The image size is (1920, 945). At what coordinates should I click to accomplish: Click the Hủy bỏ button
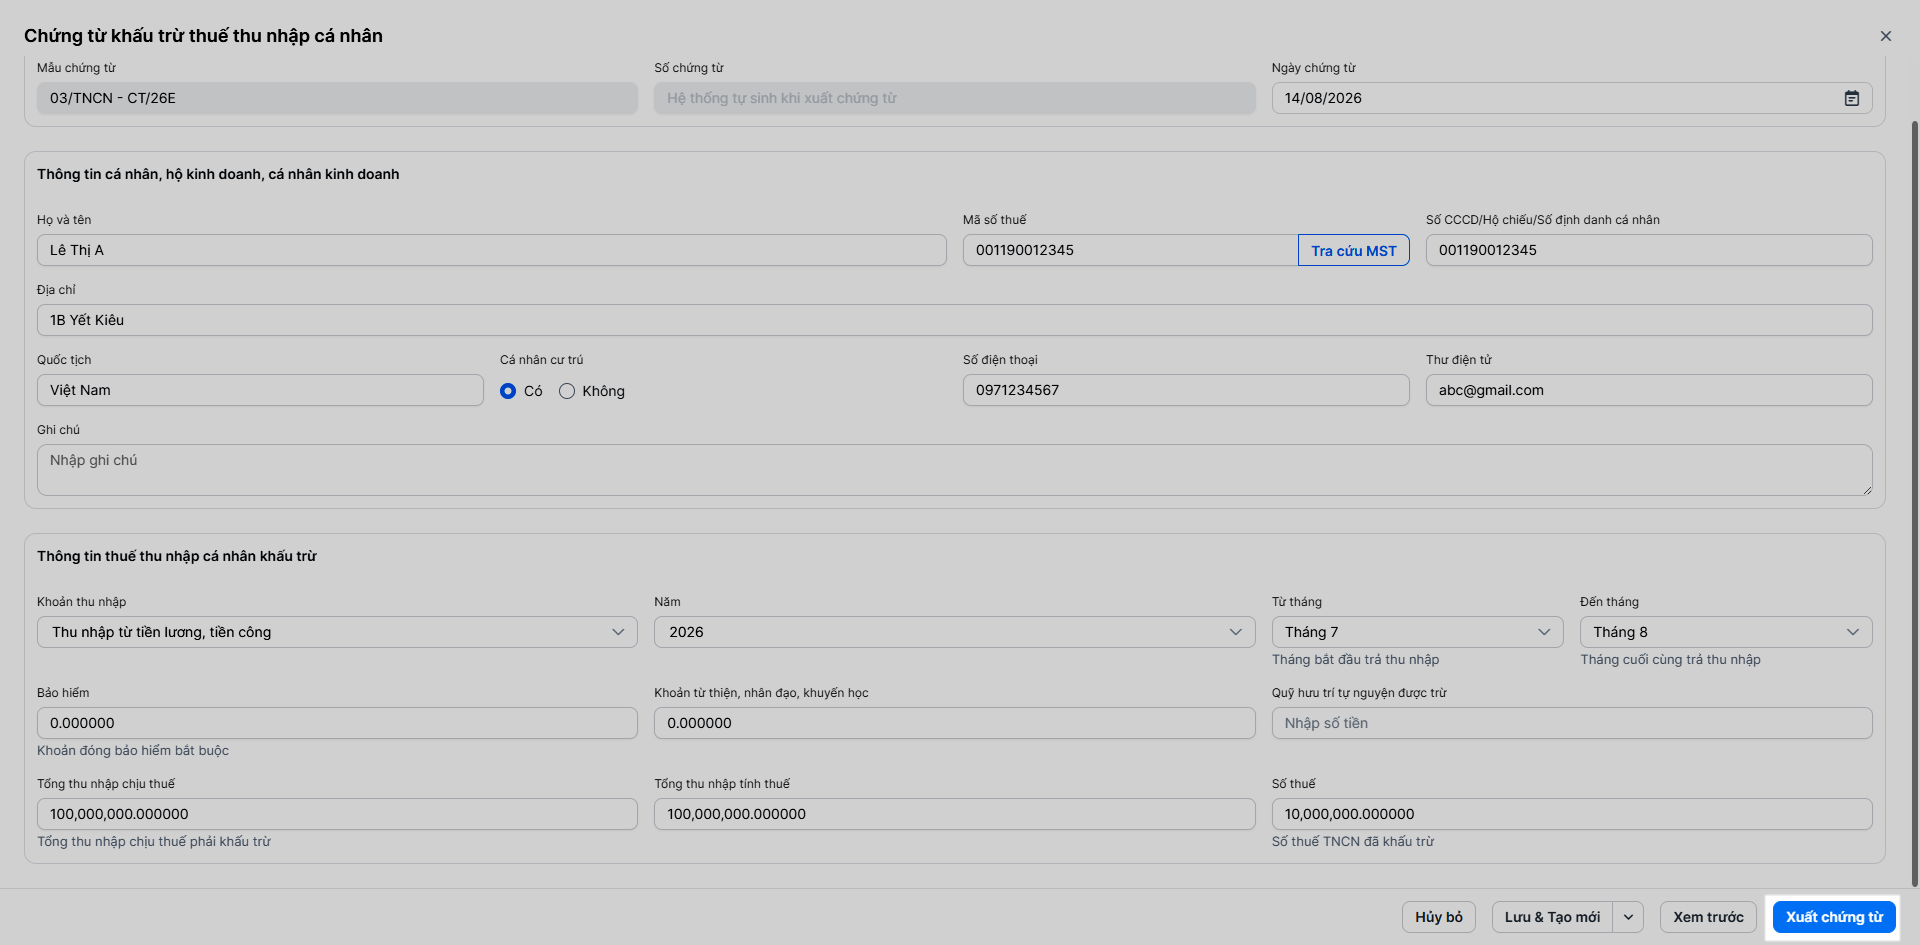pyautogui.click(x=1439, y=917)
